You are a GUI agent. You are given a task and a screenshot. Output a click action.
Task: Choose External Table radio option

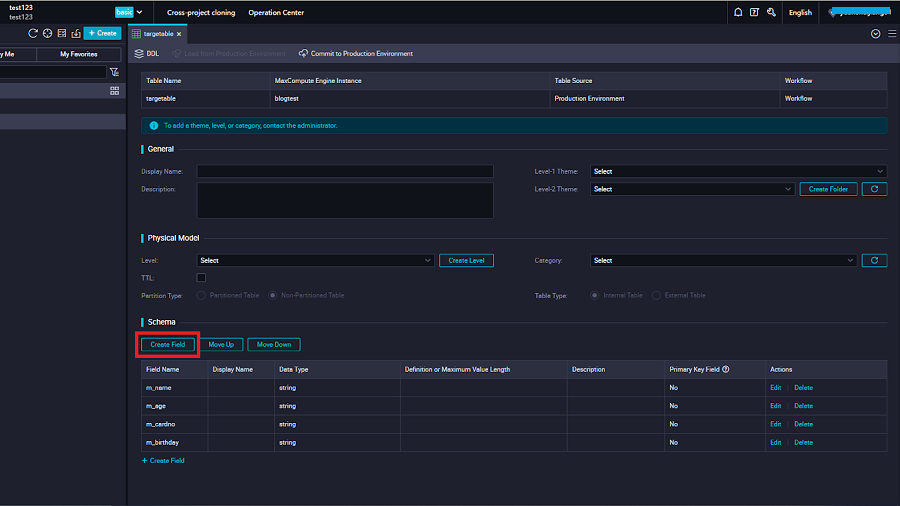[656, 296]
